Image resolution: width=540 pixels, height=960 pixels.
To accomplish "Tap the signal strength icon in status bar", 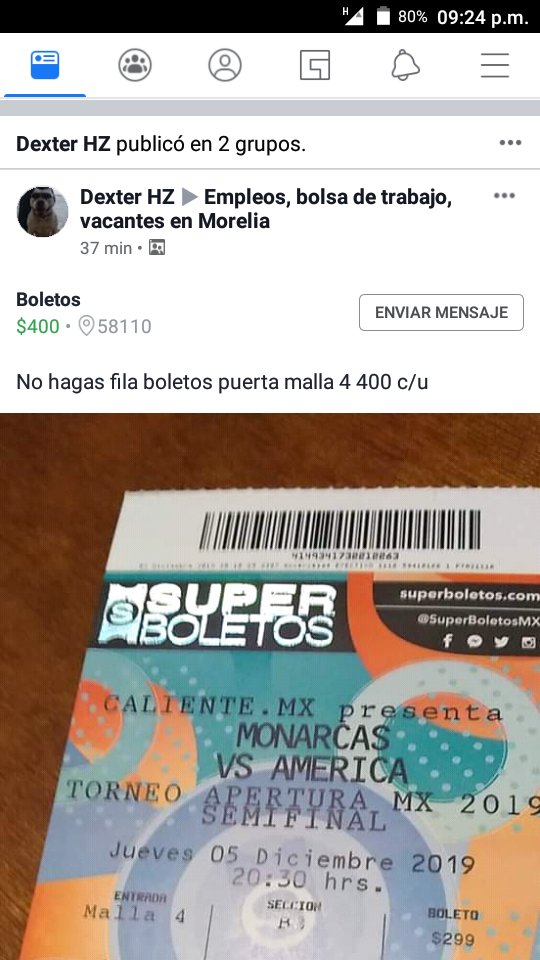I will pyautogui.click(x=353, y=16).
